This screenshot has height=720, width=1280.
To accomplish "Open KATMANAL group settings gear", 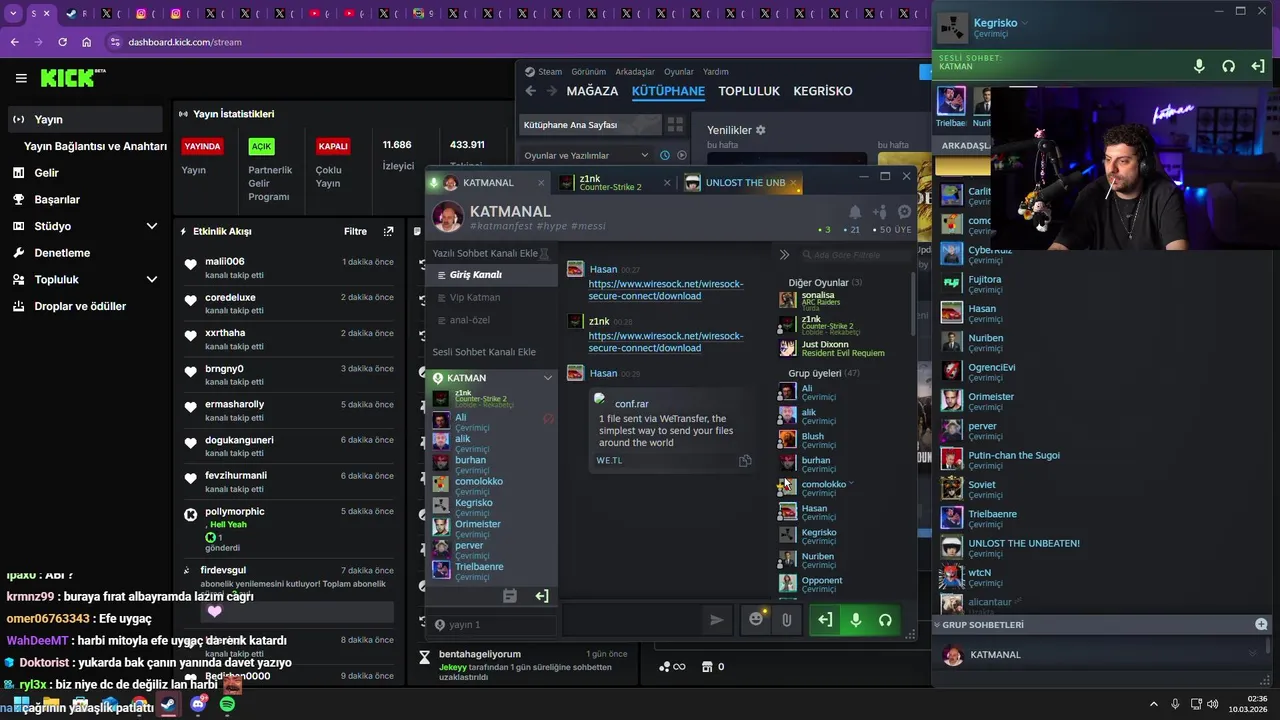I will (904, 212).
